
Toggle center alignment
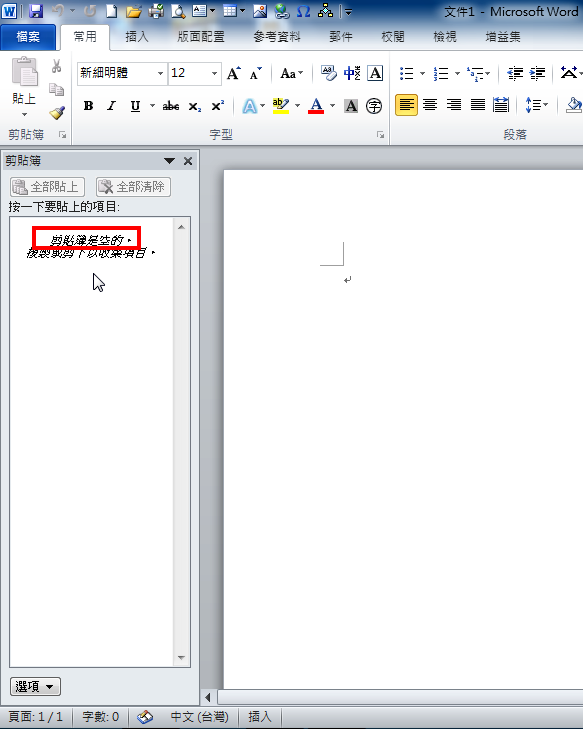pos(430,105)
